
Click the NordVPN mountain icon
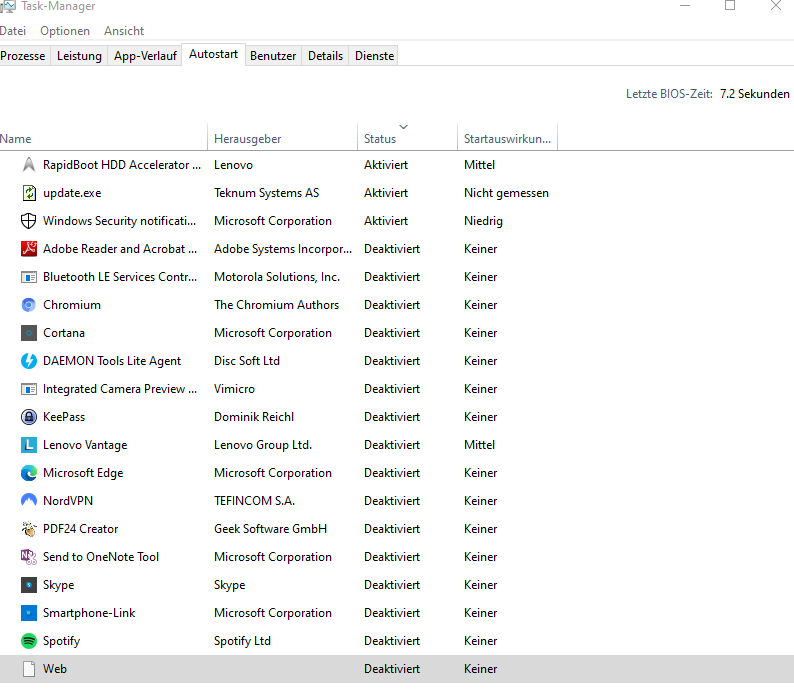[29, 501]
